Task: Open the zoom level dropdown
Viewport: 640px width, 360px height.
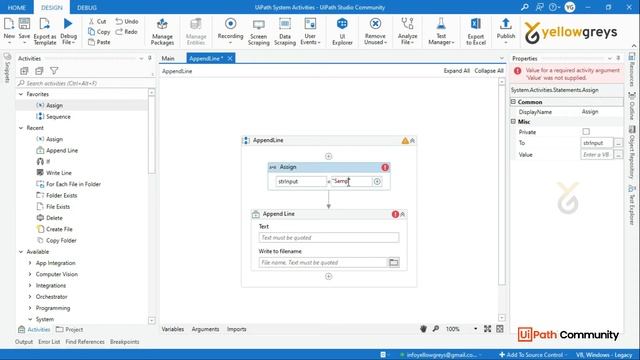Action: pyautogui.click(x=475, y=329)
